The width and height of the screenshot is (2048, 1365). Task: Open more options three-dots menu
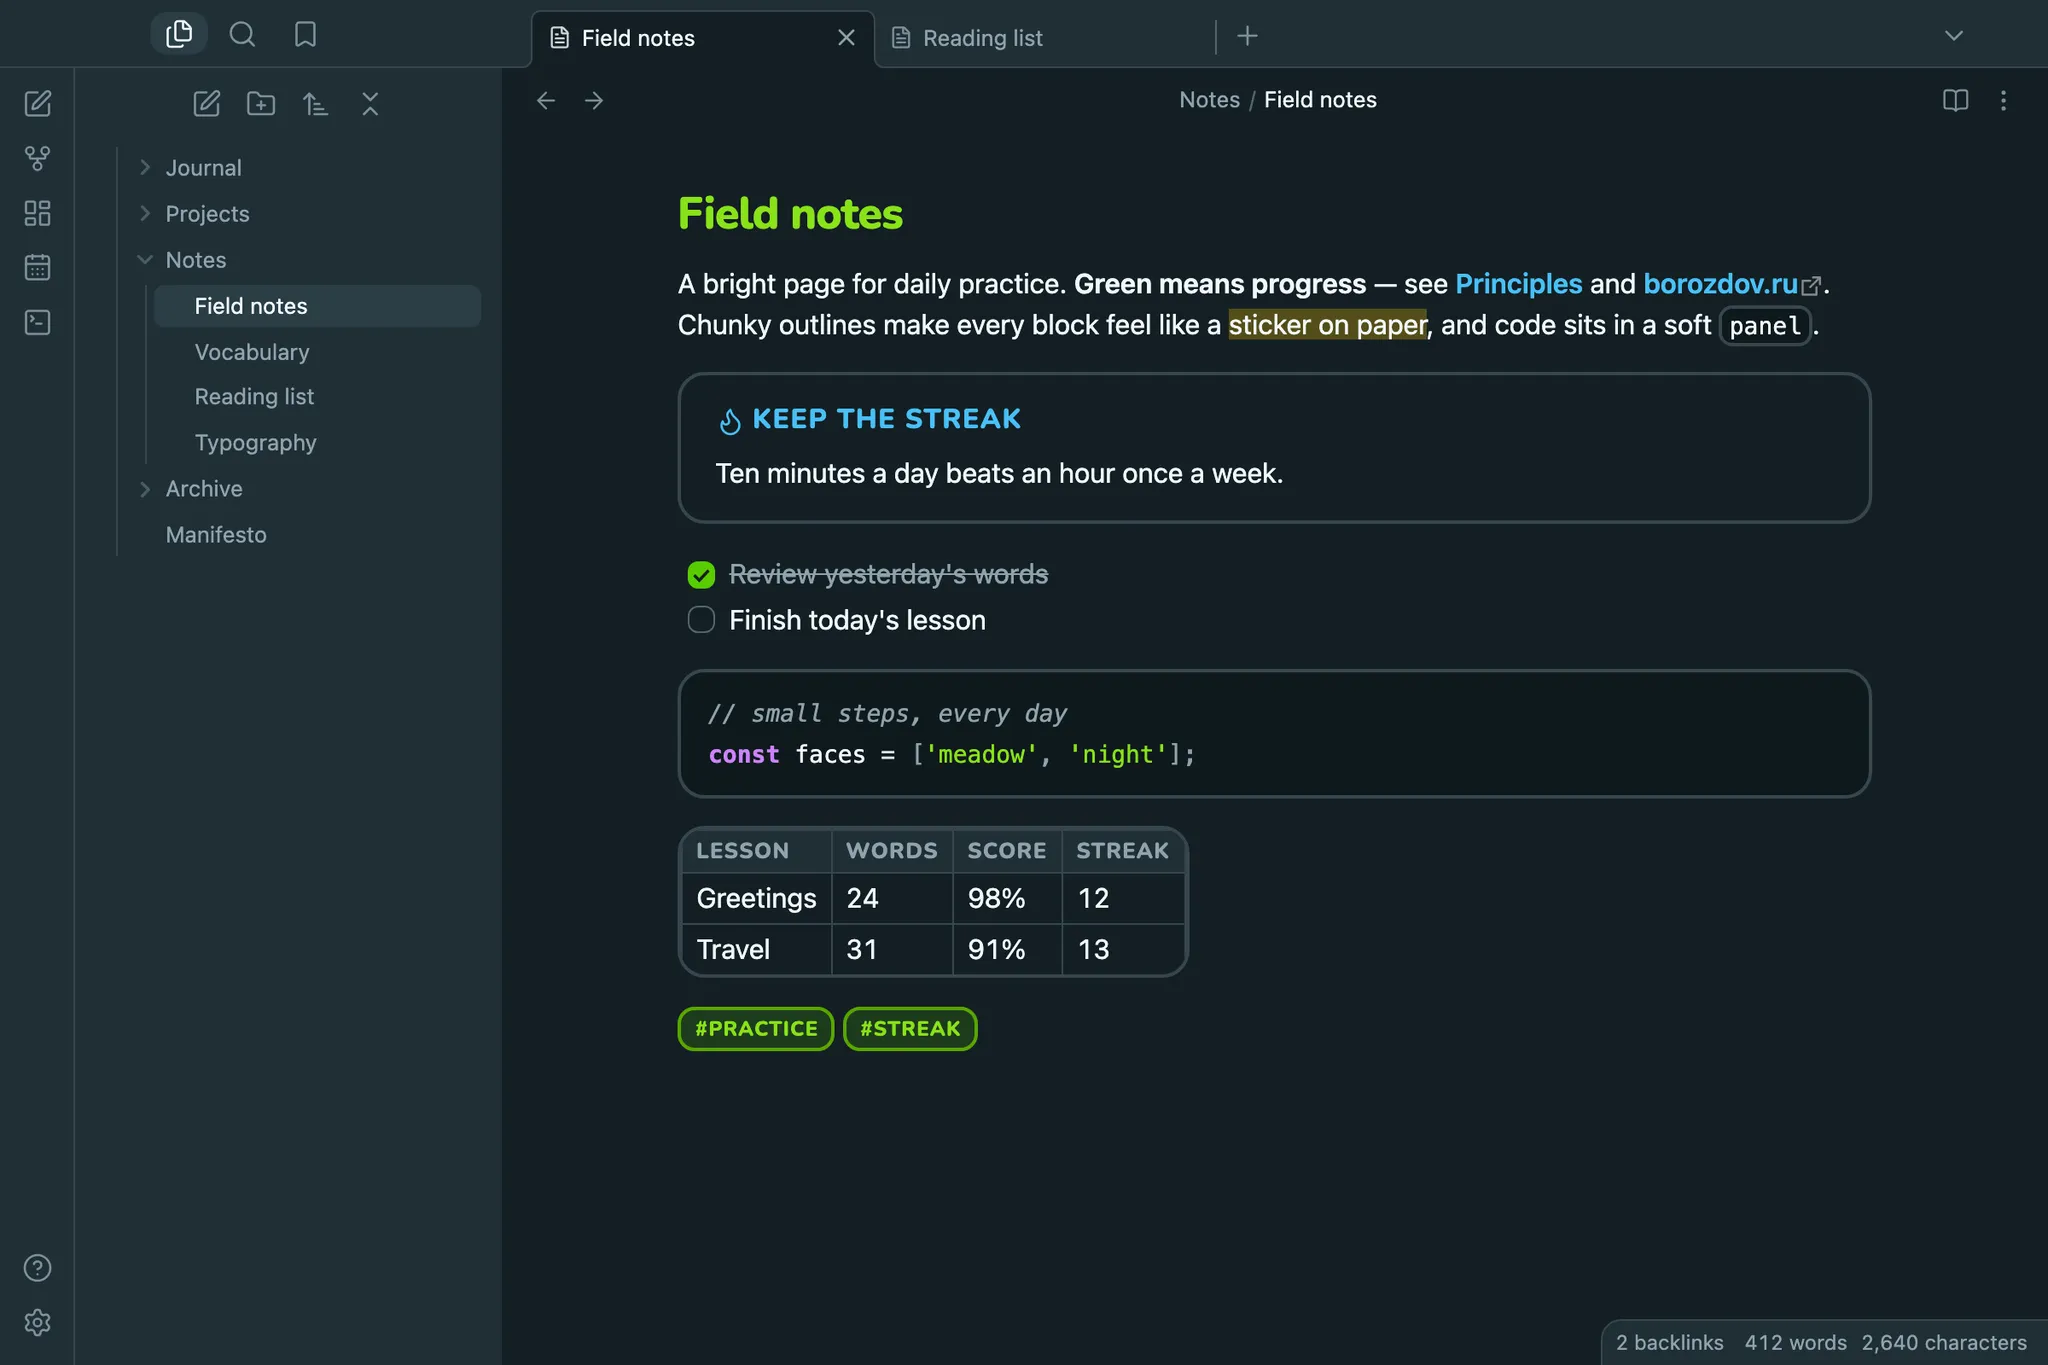[2003, 100]
